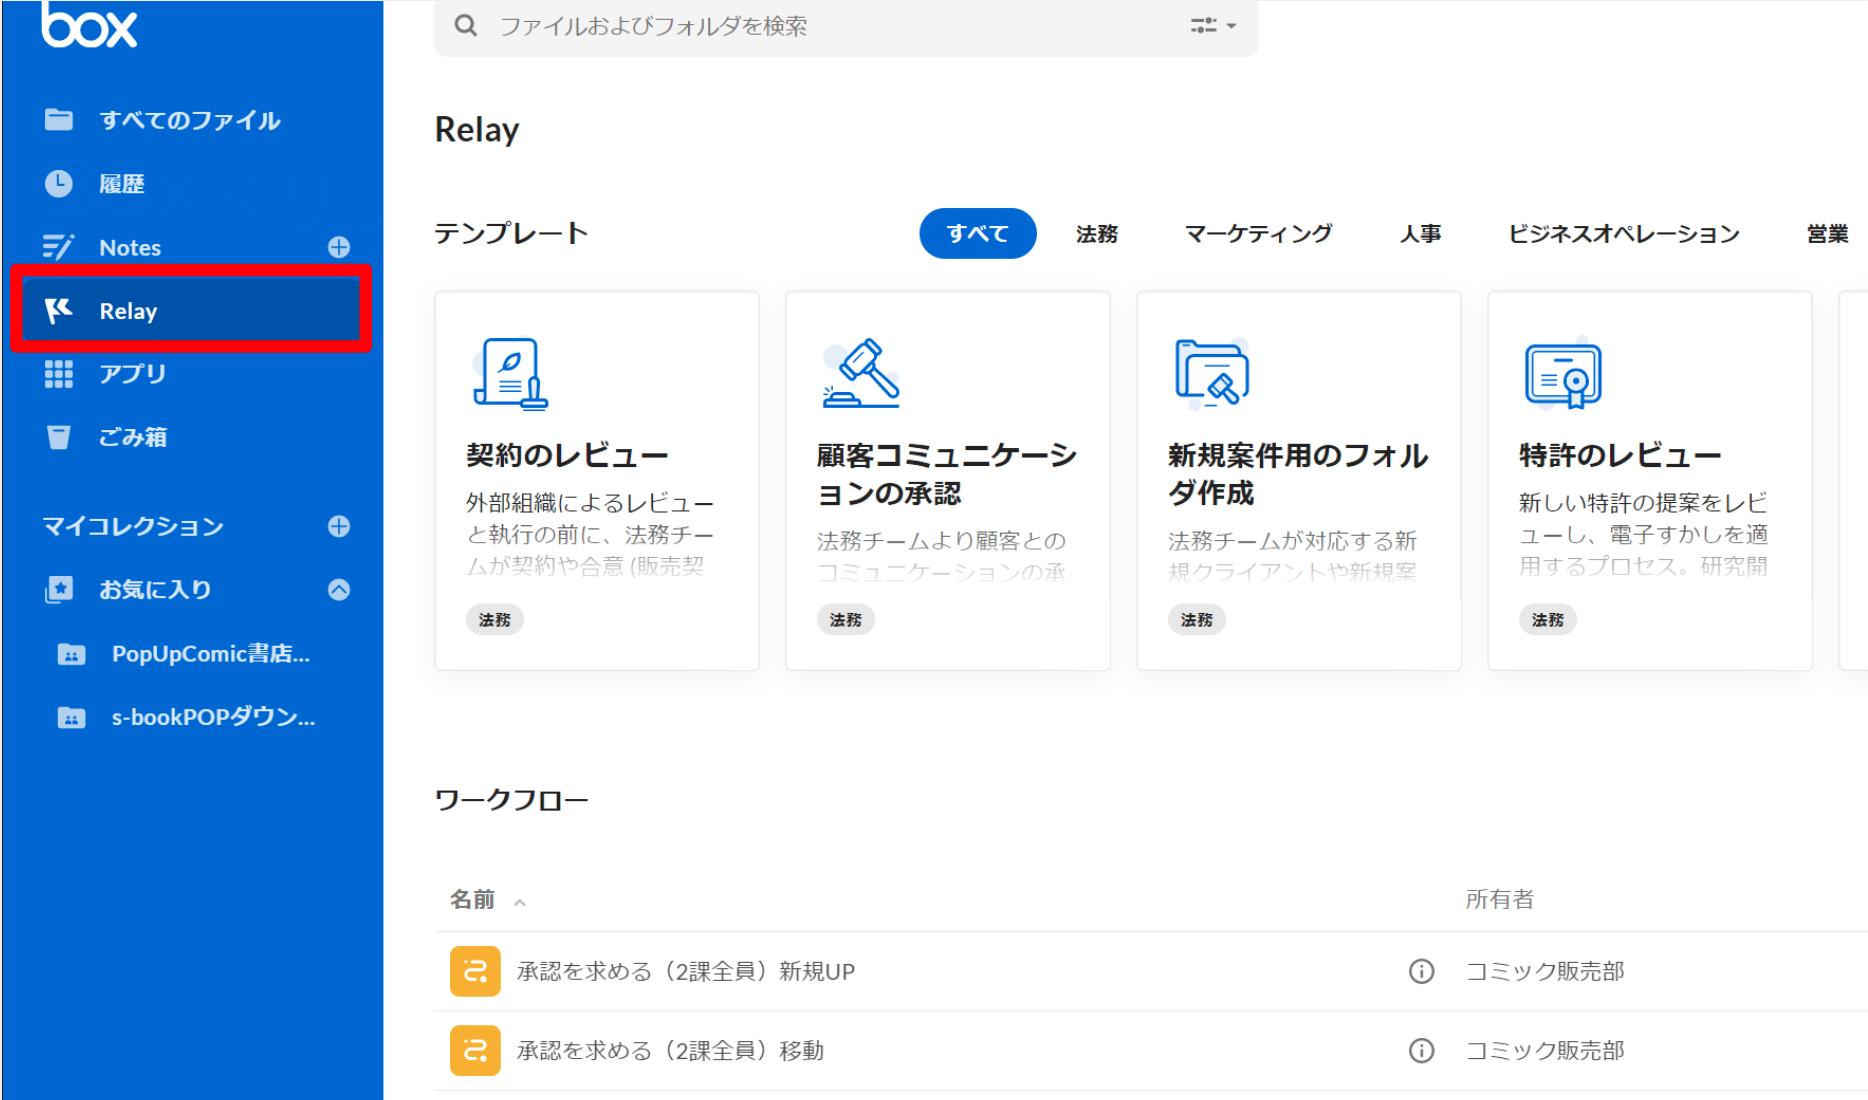This screenshot has width=1868, height=1100.
Task: Open the 履歴 clock icon
Action: click(59, 183)
